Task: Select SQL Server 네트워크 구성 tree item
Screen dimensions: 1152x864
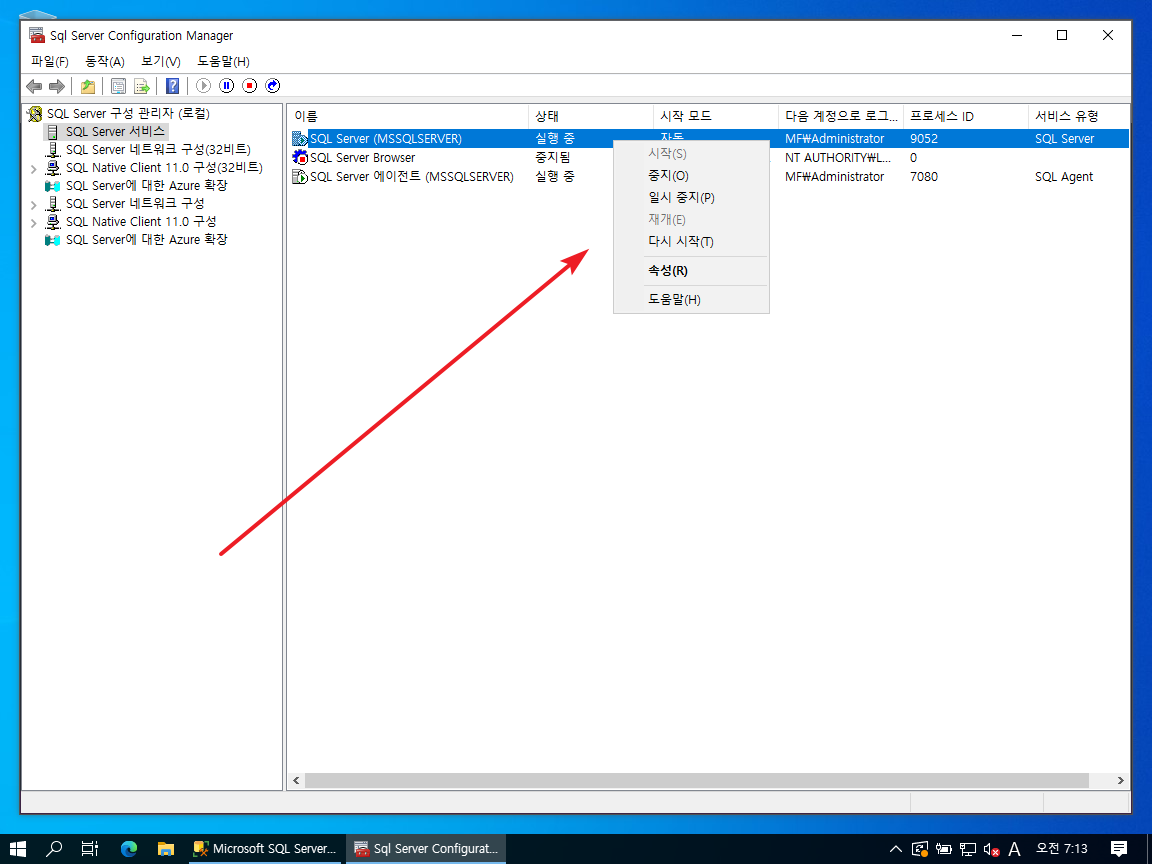Action: tap(135, 204)
